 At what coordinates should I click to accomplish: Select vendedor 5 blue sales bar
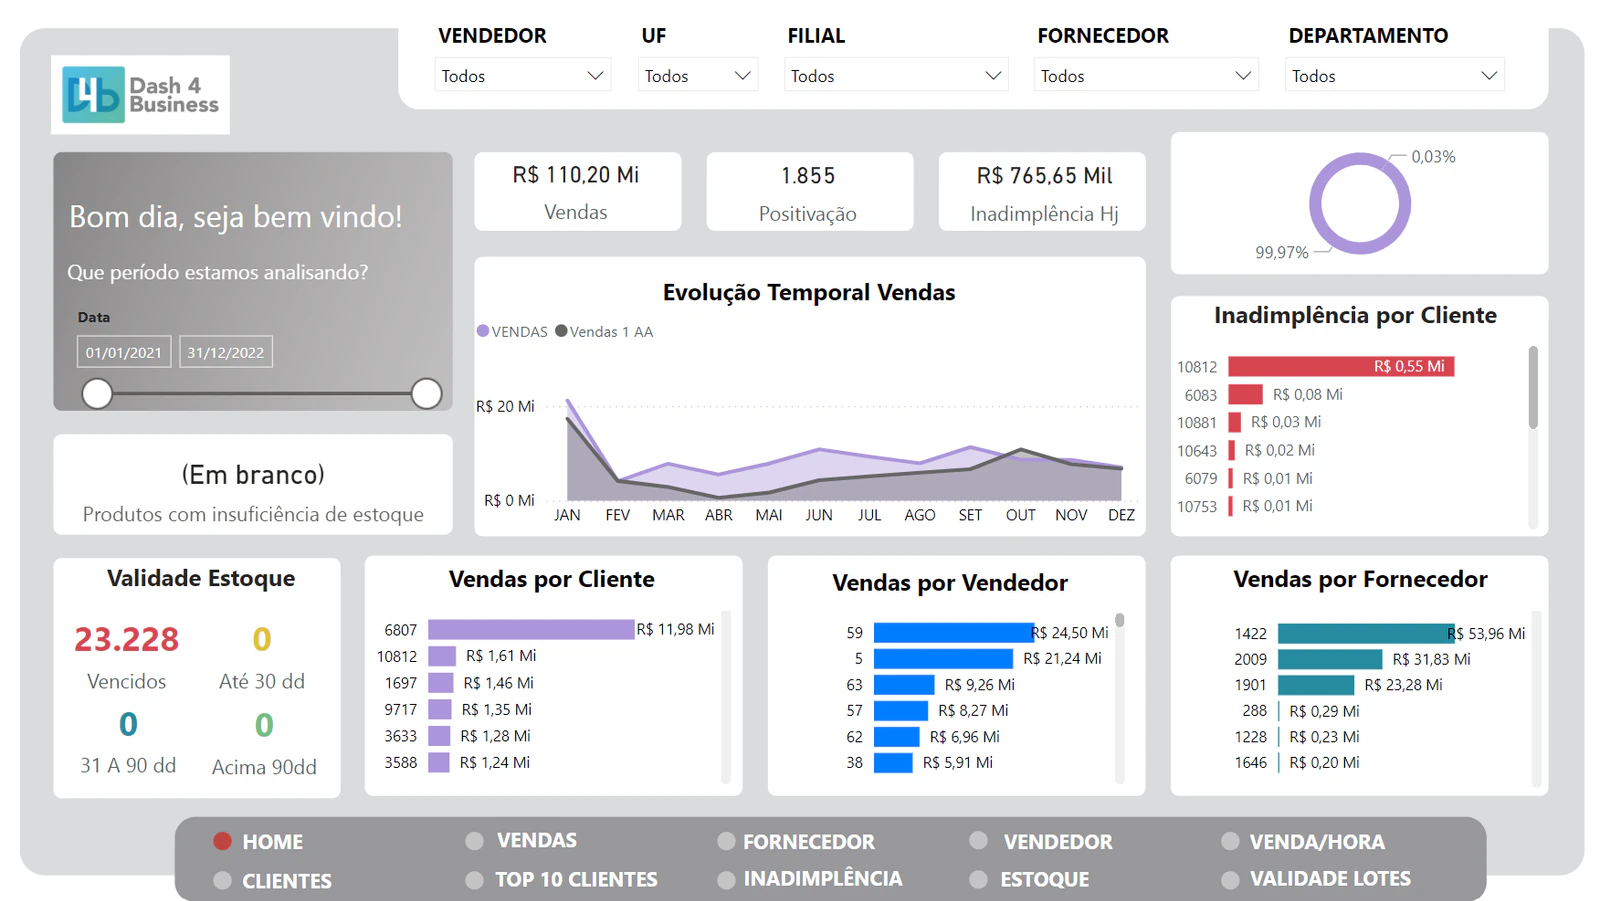point(943,659)
